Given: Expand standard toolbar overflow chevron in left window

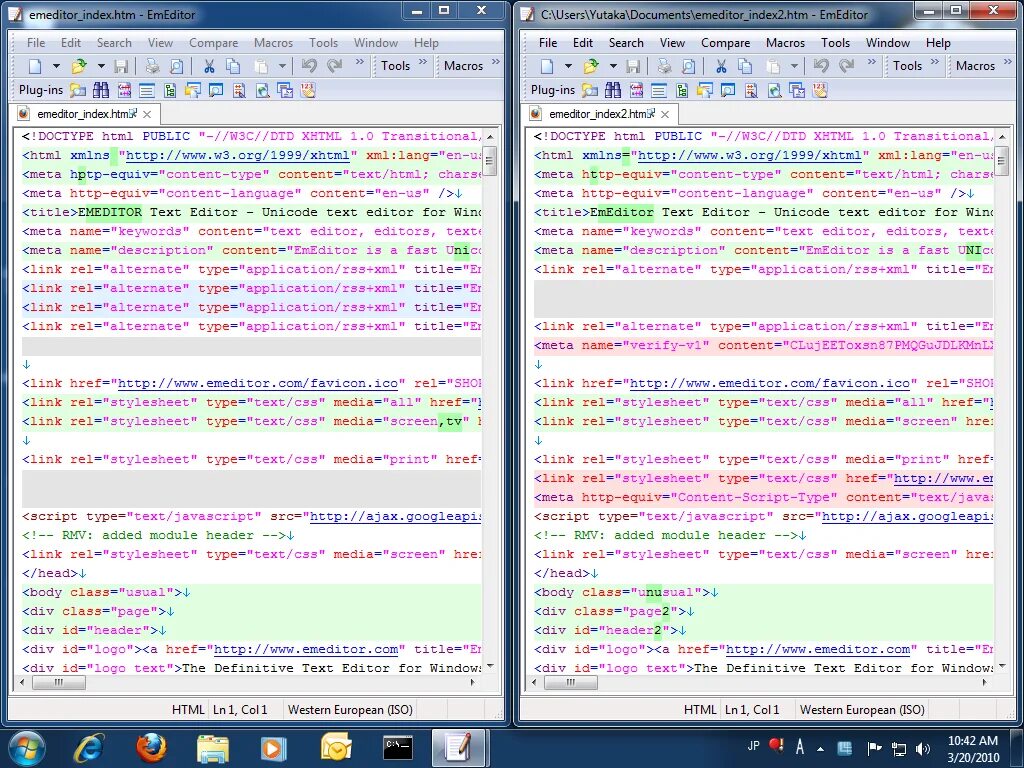Looking at the screenshot, I should pos(360,62).
